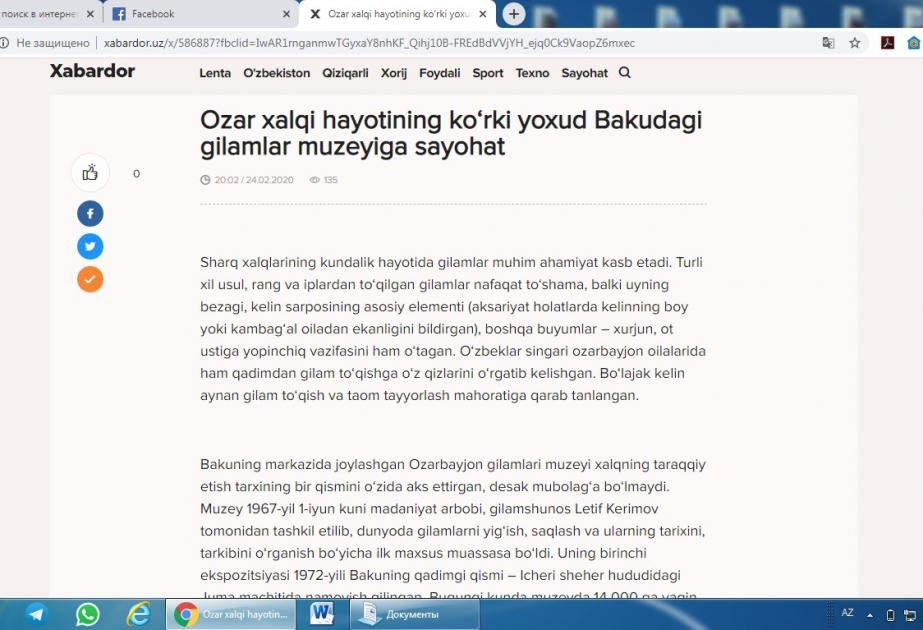
Task: Click the like counter showing 0
Action: (137, 174)
